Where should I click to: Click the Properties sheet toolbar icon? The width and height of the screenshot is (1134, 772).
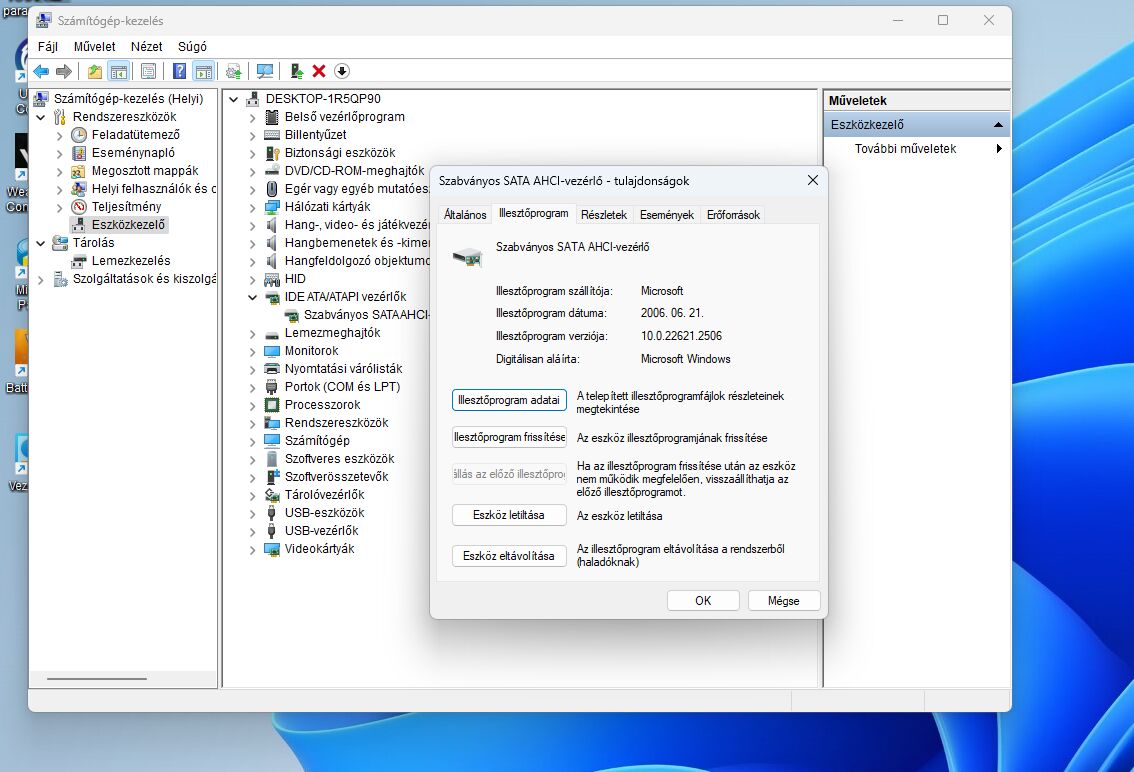148,71
